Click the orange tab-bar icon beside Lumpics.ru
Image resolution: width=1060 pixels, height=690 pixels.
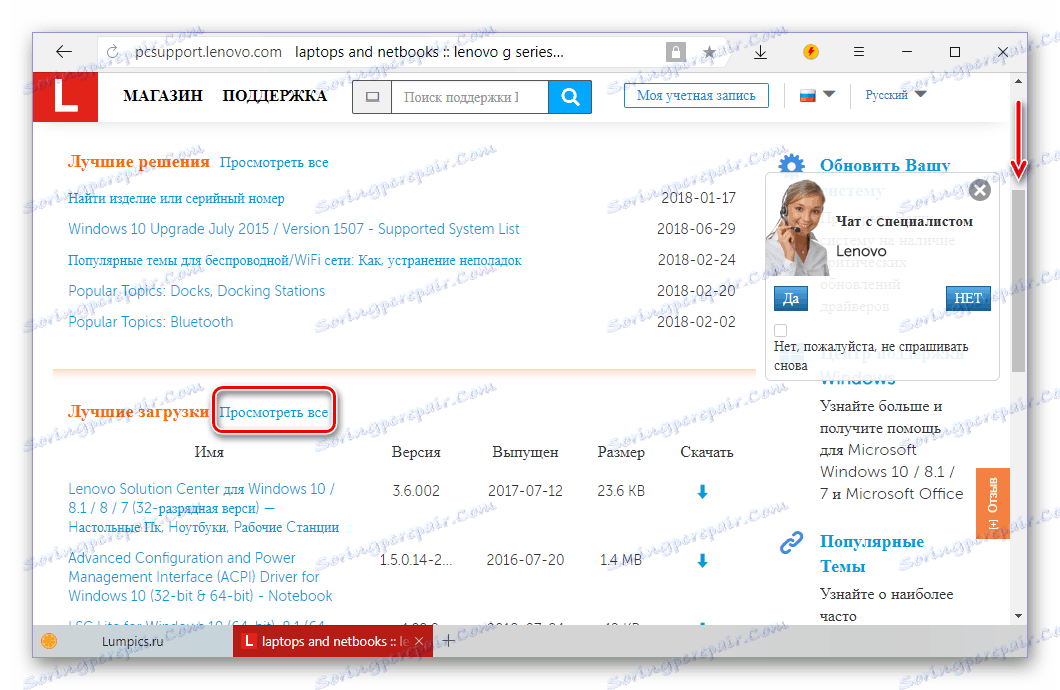[49, 641]
